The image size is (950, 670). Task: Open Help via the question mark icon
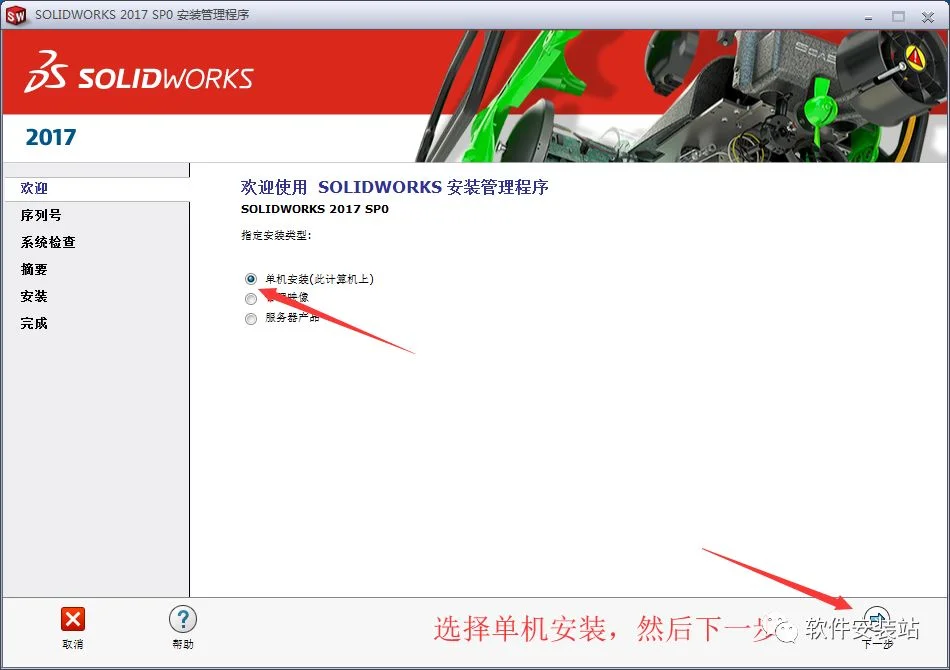[182, 619]
